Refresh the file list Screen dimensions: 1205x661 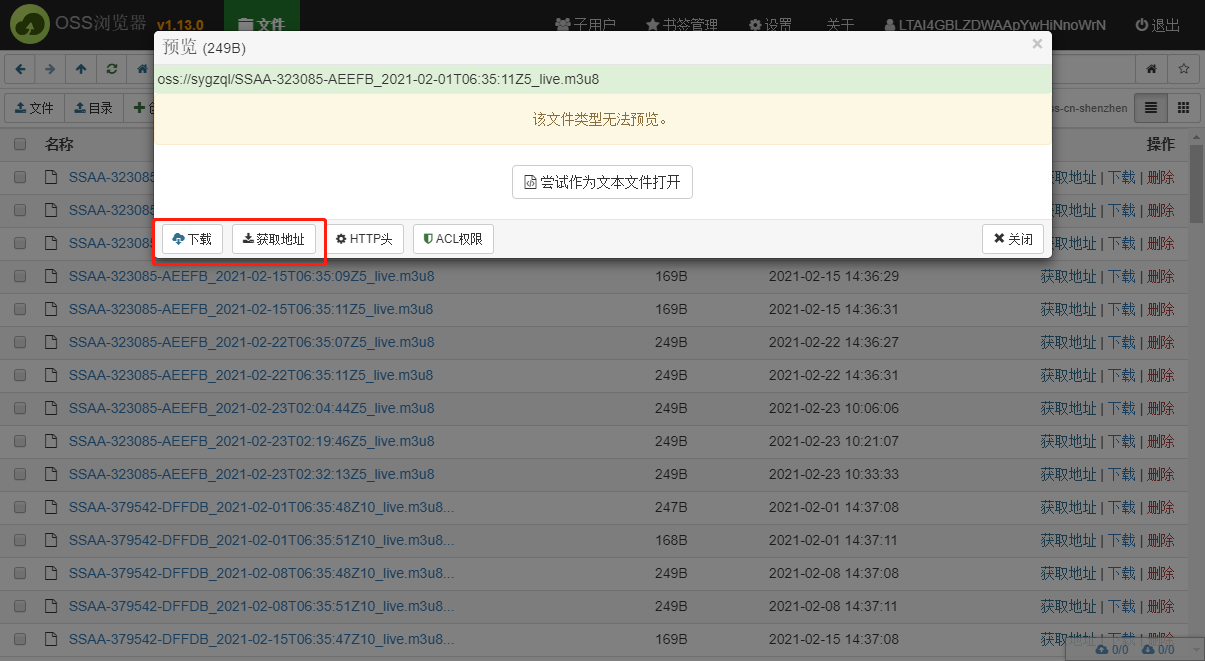[x=111, y=69]
